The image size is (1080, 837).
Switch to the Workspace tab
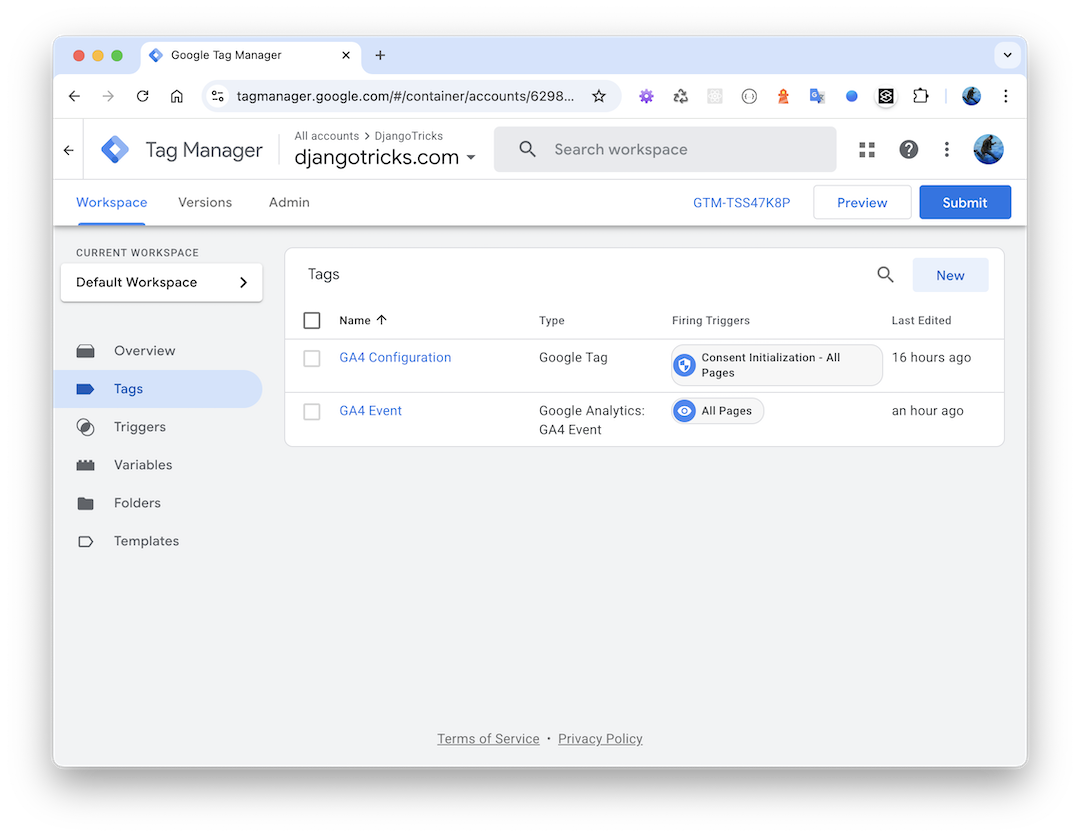pos(112,203)
